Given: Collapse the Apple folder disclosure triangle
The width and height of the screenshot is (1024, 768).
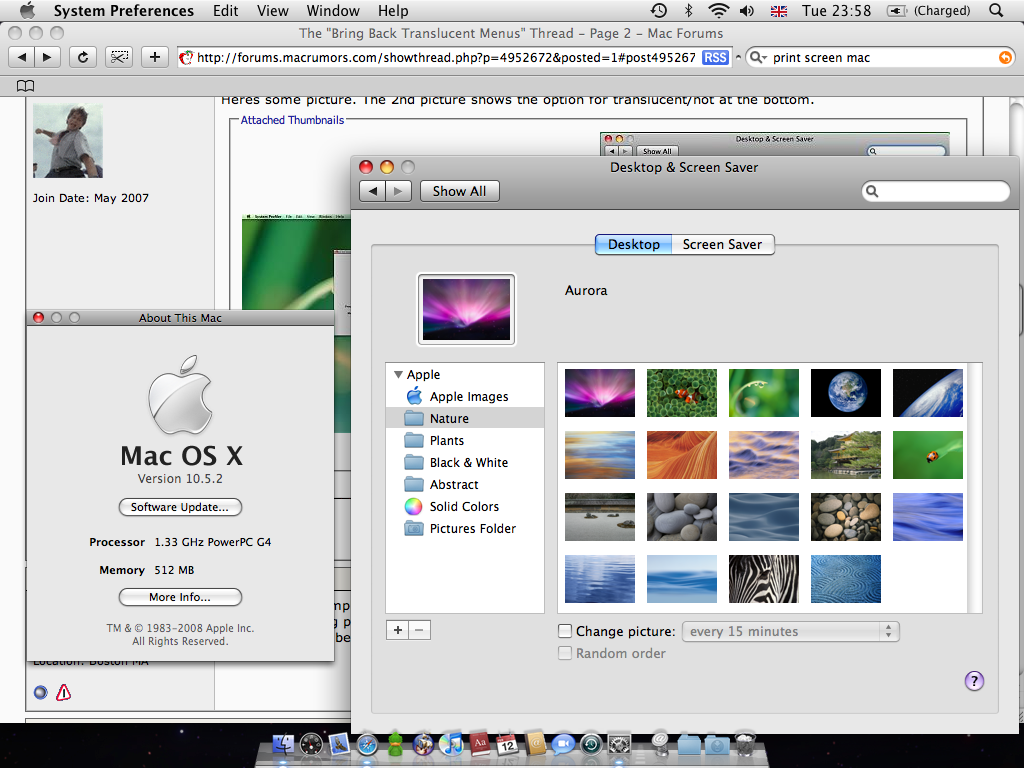Looking at the screenshot, I should tap(399, 374).
